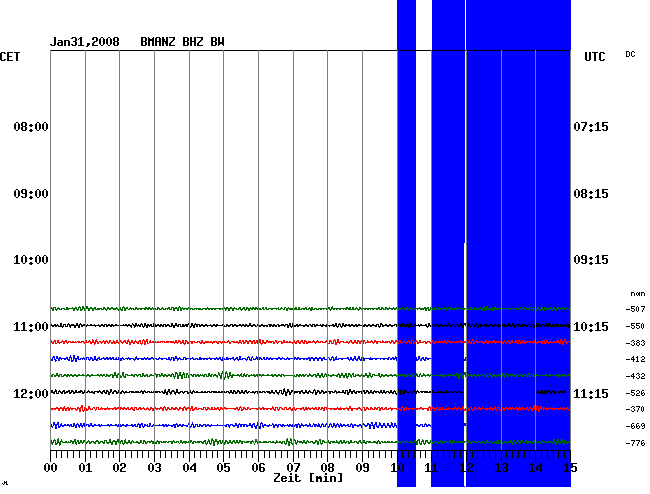Click the amplitude value -776
The width and height of the screenshot is (650, 494).
(x=635, y=443)
